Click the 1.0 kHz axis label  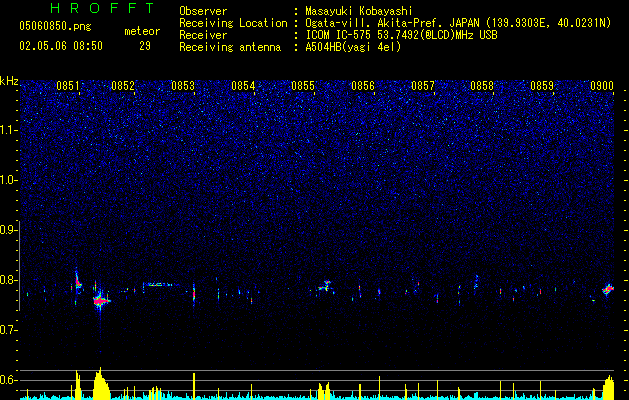(9, 180)
